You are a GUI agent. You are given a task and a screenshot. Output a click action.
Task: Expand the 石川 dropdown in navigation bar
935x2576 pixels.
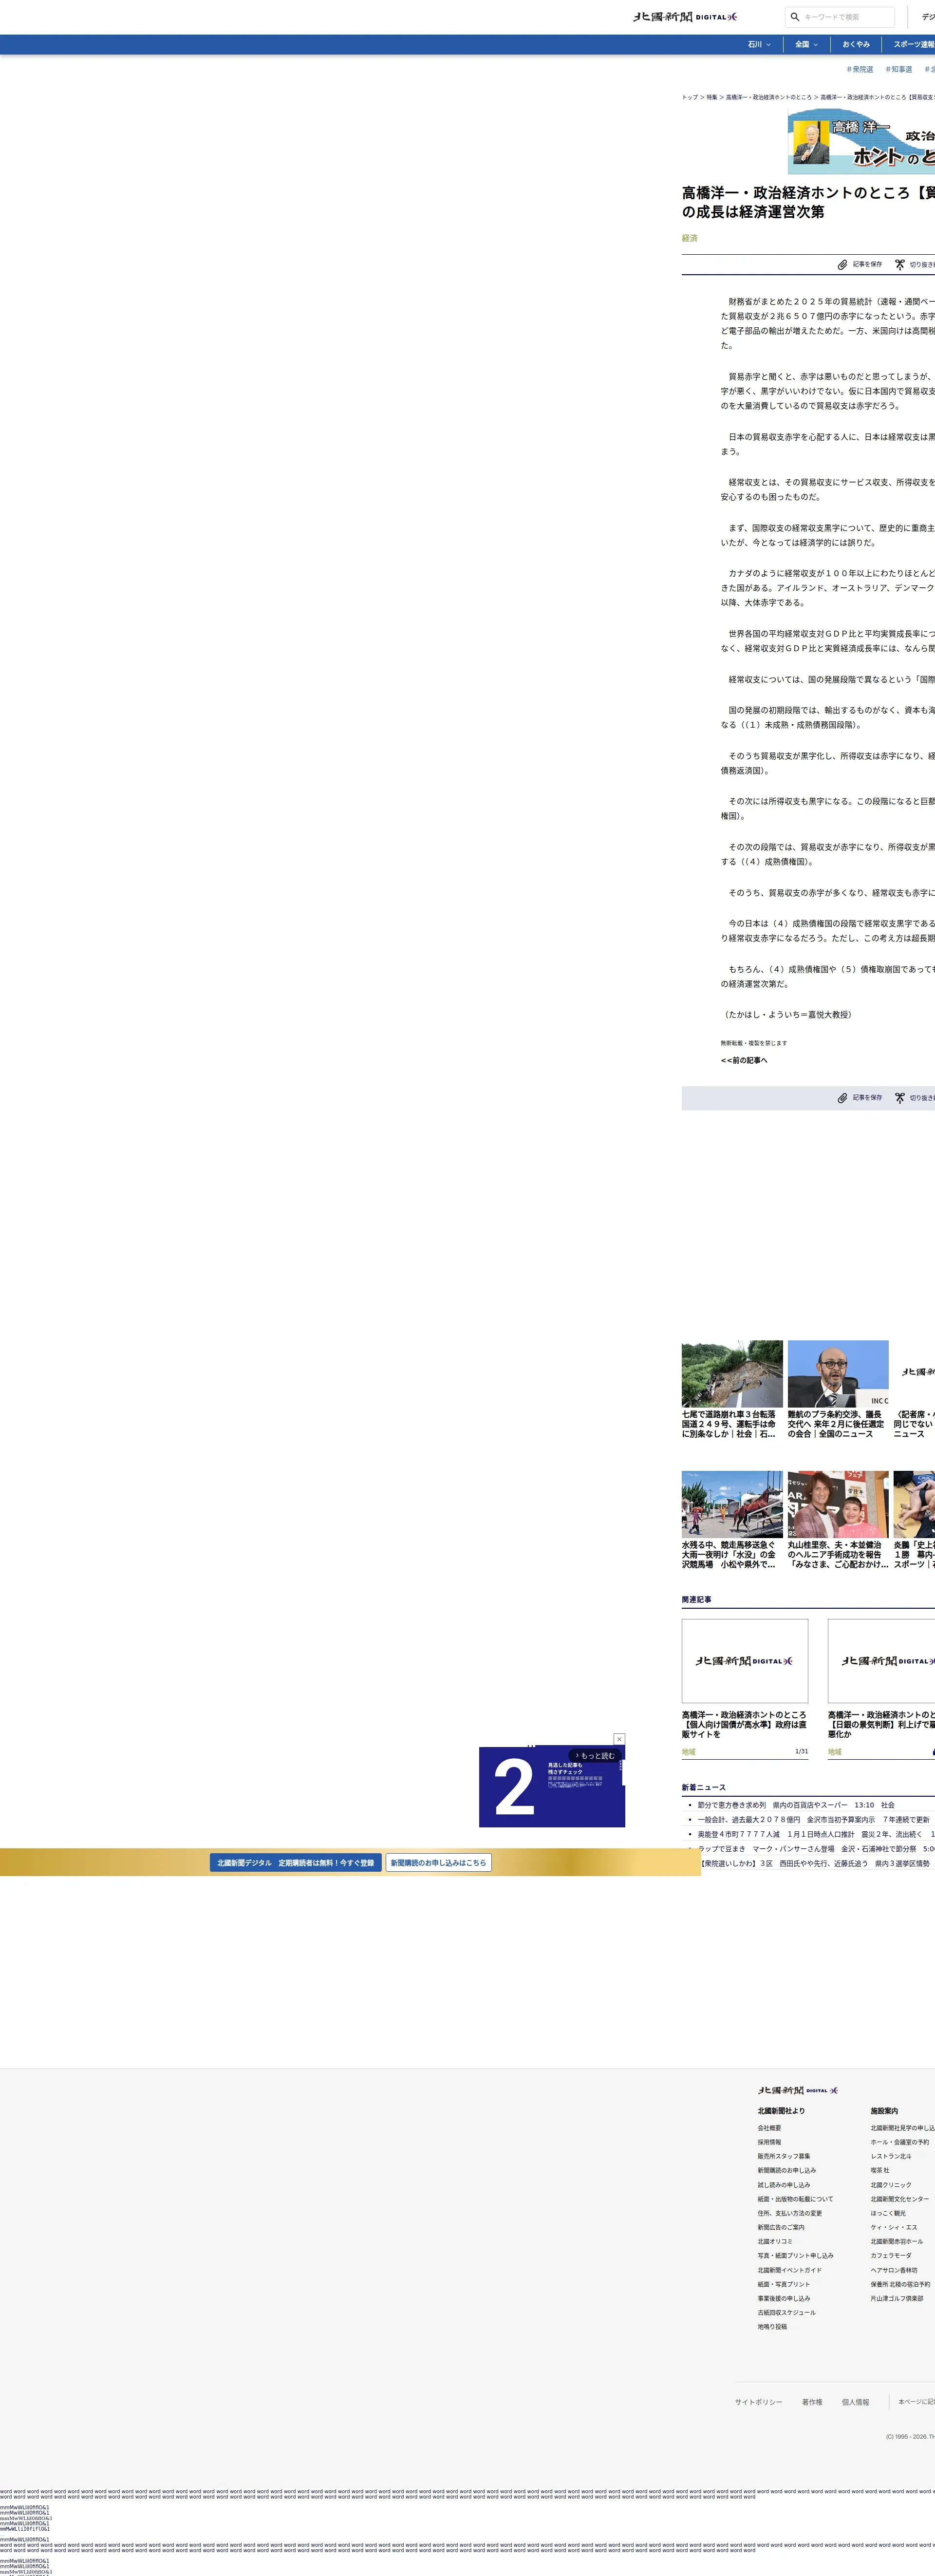pyautogui.click(x=759, y=45)
